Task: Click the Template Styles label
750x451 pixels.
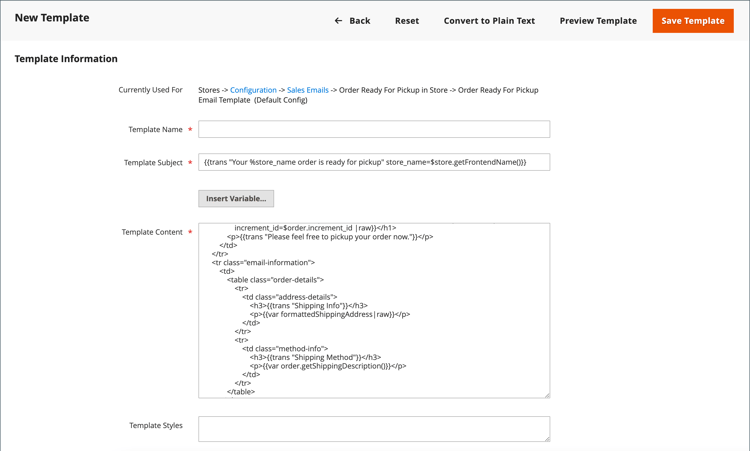Action: pos(156,426)
